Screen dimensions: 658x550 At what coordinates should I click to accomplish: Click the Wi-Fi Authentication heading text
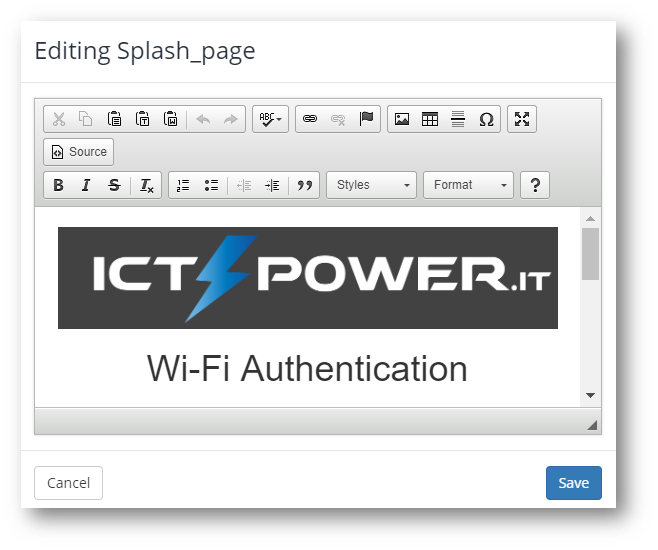[x=307, y=369]
